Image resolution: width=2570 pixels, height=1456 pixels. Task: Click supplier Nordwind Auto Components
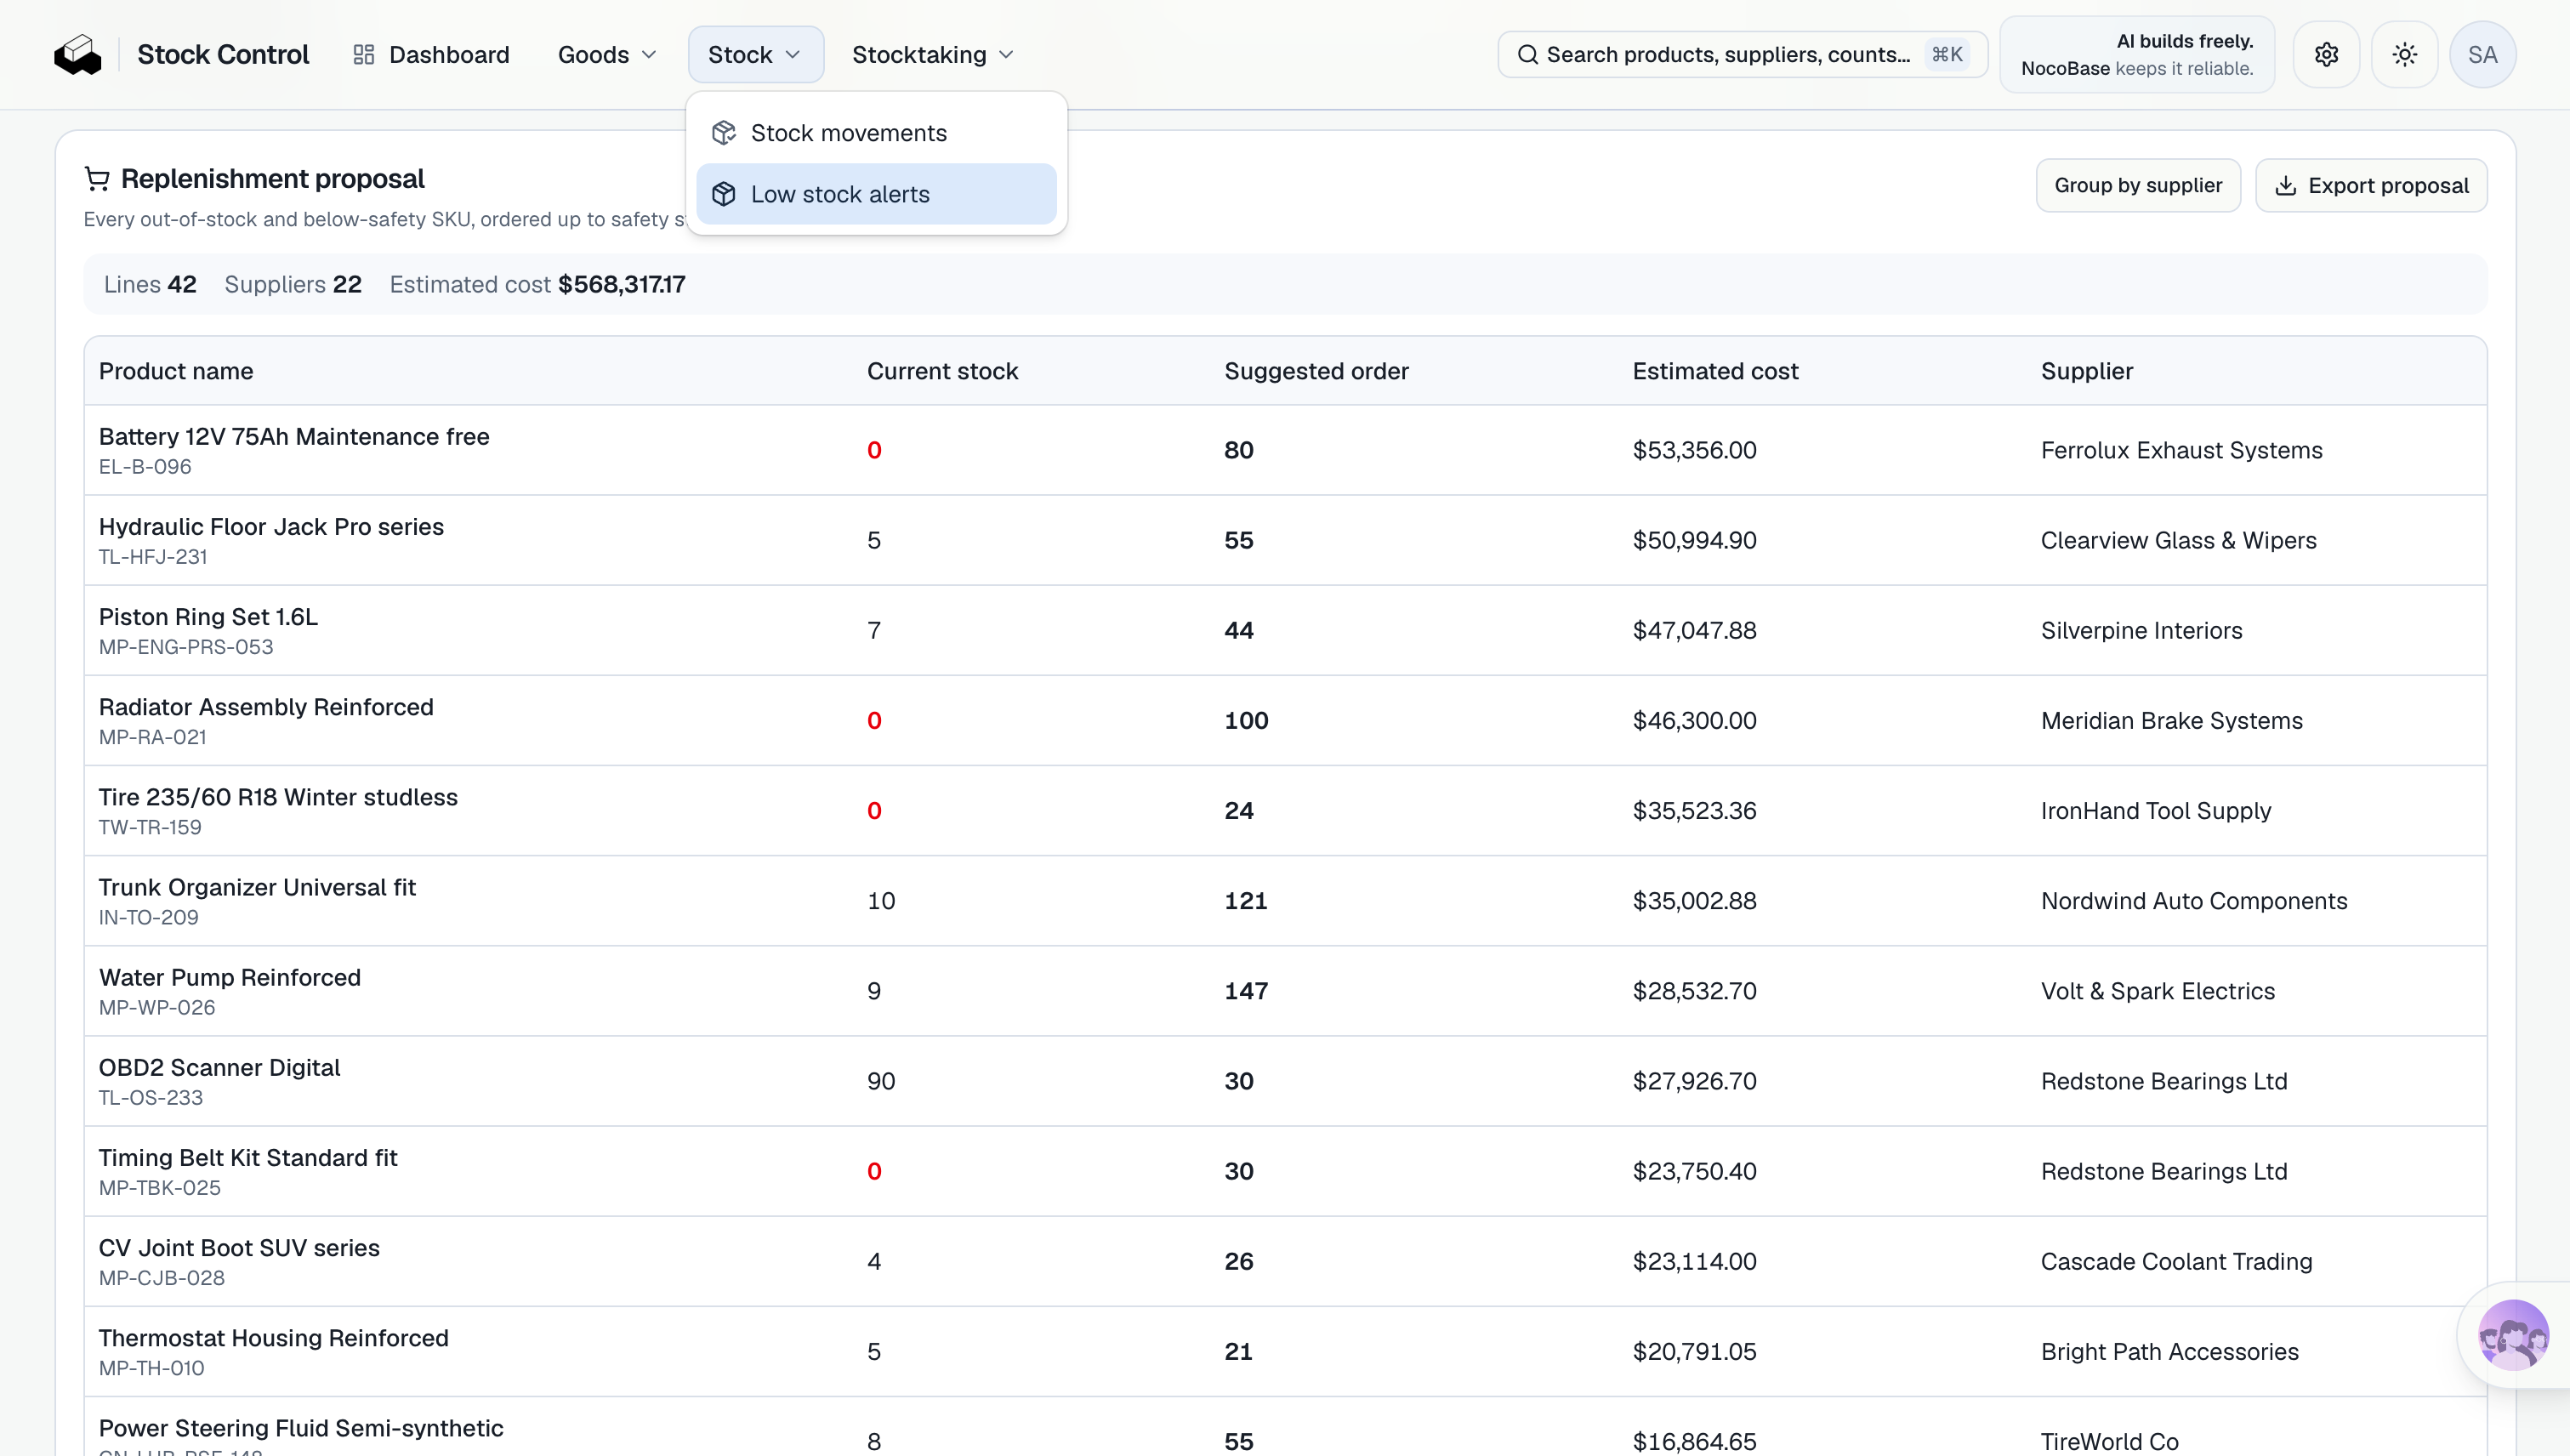tap(2194, 901)
